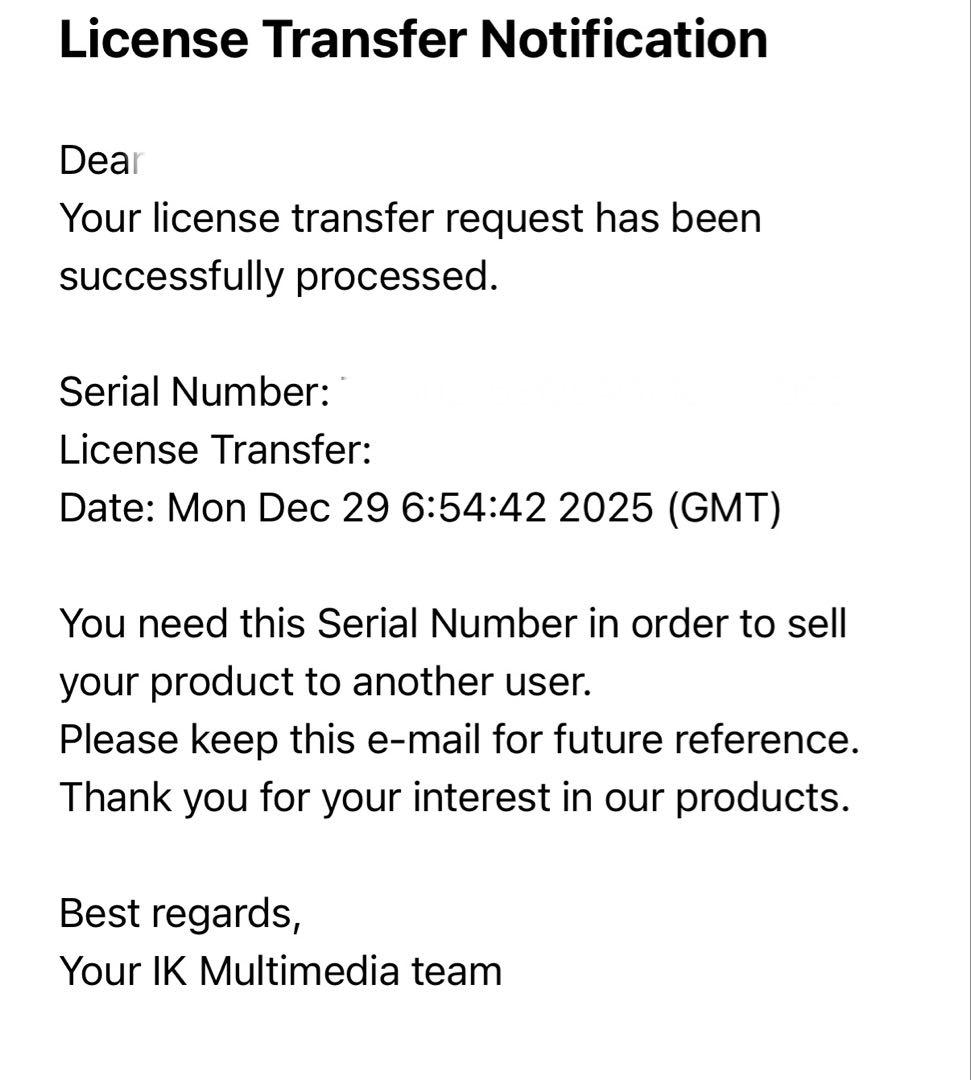The image size is (971, 1080).
Task: Click the Mon Dec 29 date text
Action: click(x=277, y=508)
